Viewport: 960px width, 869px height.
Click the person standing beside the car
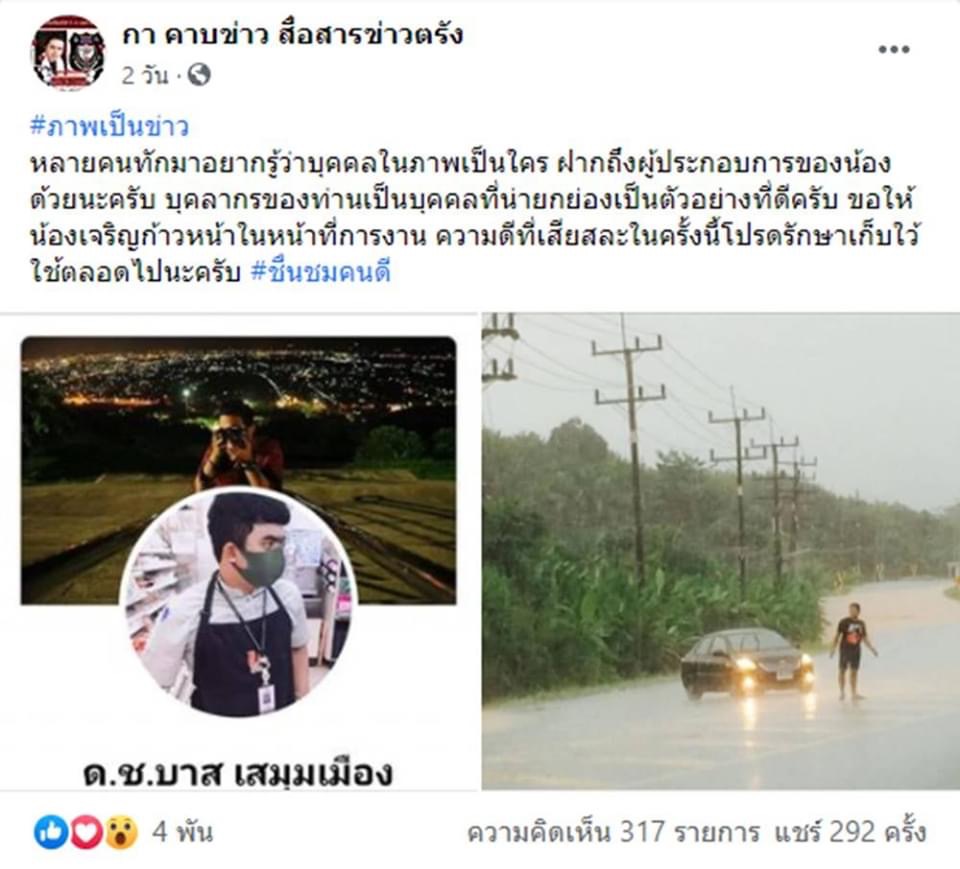[852, 650]
